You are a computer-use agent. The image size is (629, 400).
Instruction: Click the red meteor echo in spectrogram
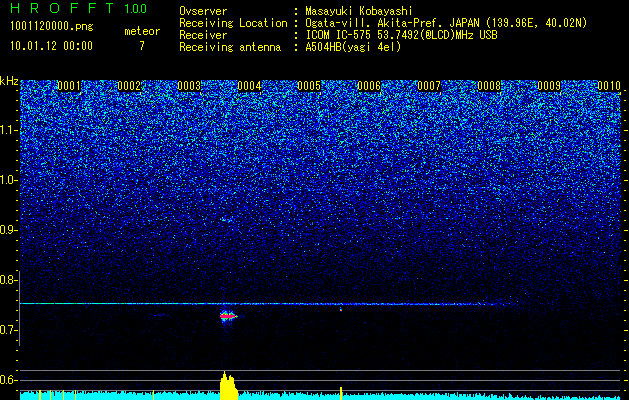click(x=228, y=316)
